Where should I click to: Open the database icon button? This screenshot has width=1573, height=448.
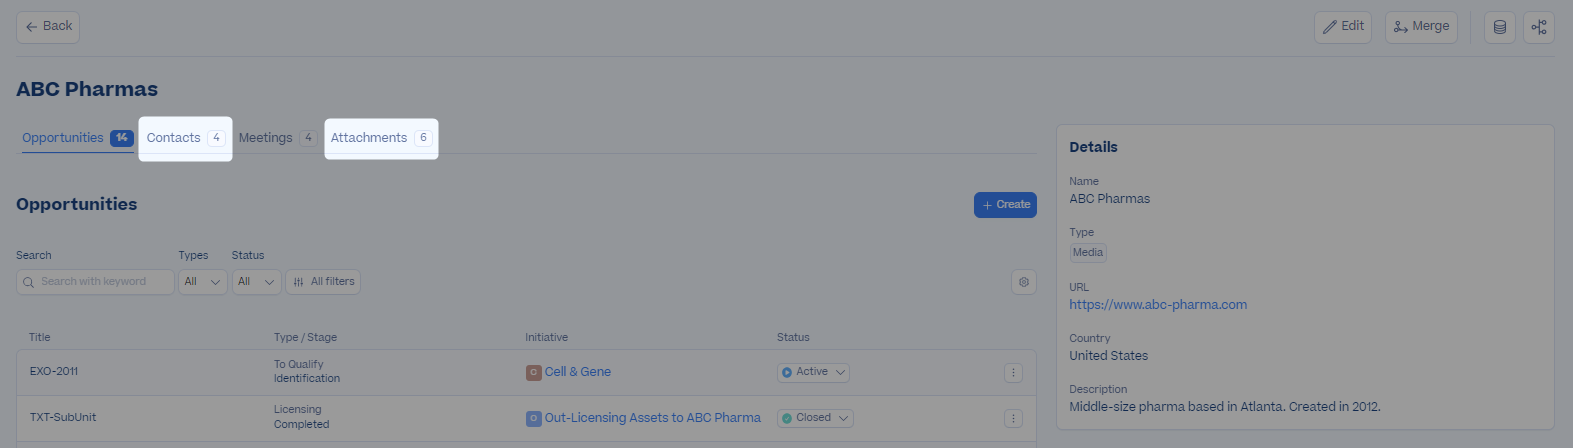pos(1499,27)
